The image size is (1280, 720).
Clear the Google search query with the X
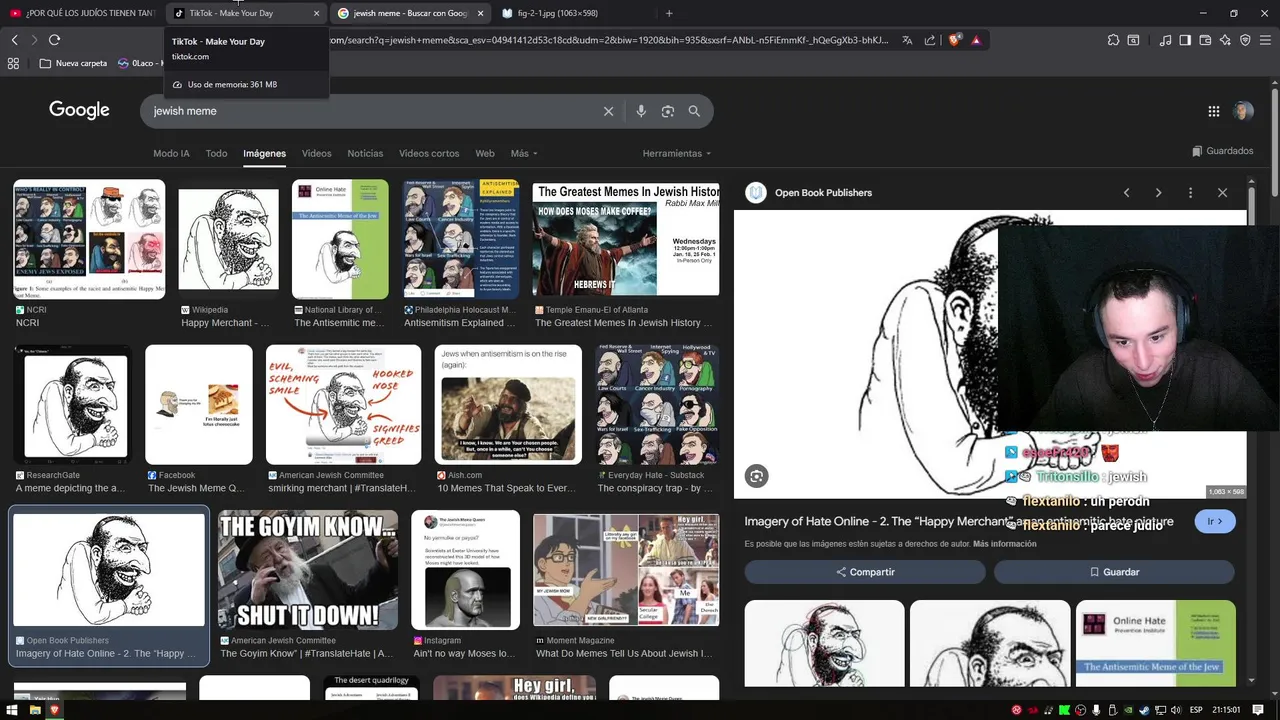[x=608, y=111]
